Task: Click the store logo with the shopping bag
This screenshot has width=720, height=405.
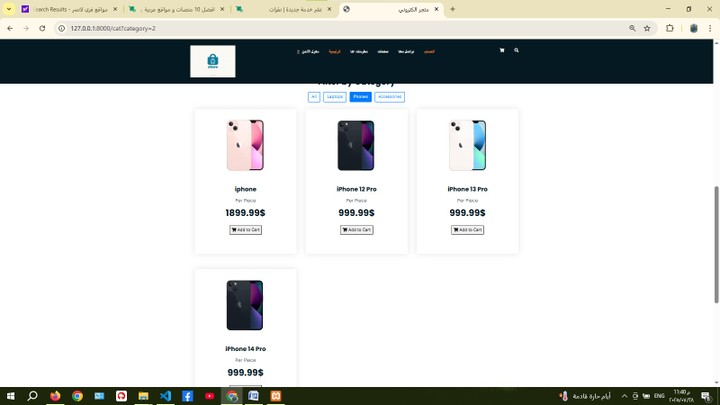Action: click(213, 61)
